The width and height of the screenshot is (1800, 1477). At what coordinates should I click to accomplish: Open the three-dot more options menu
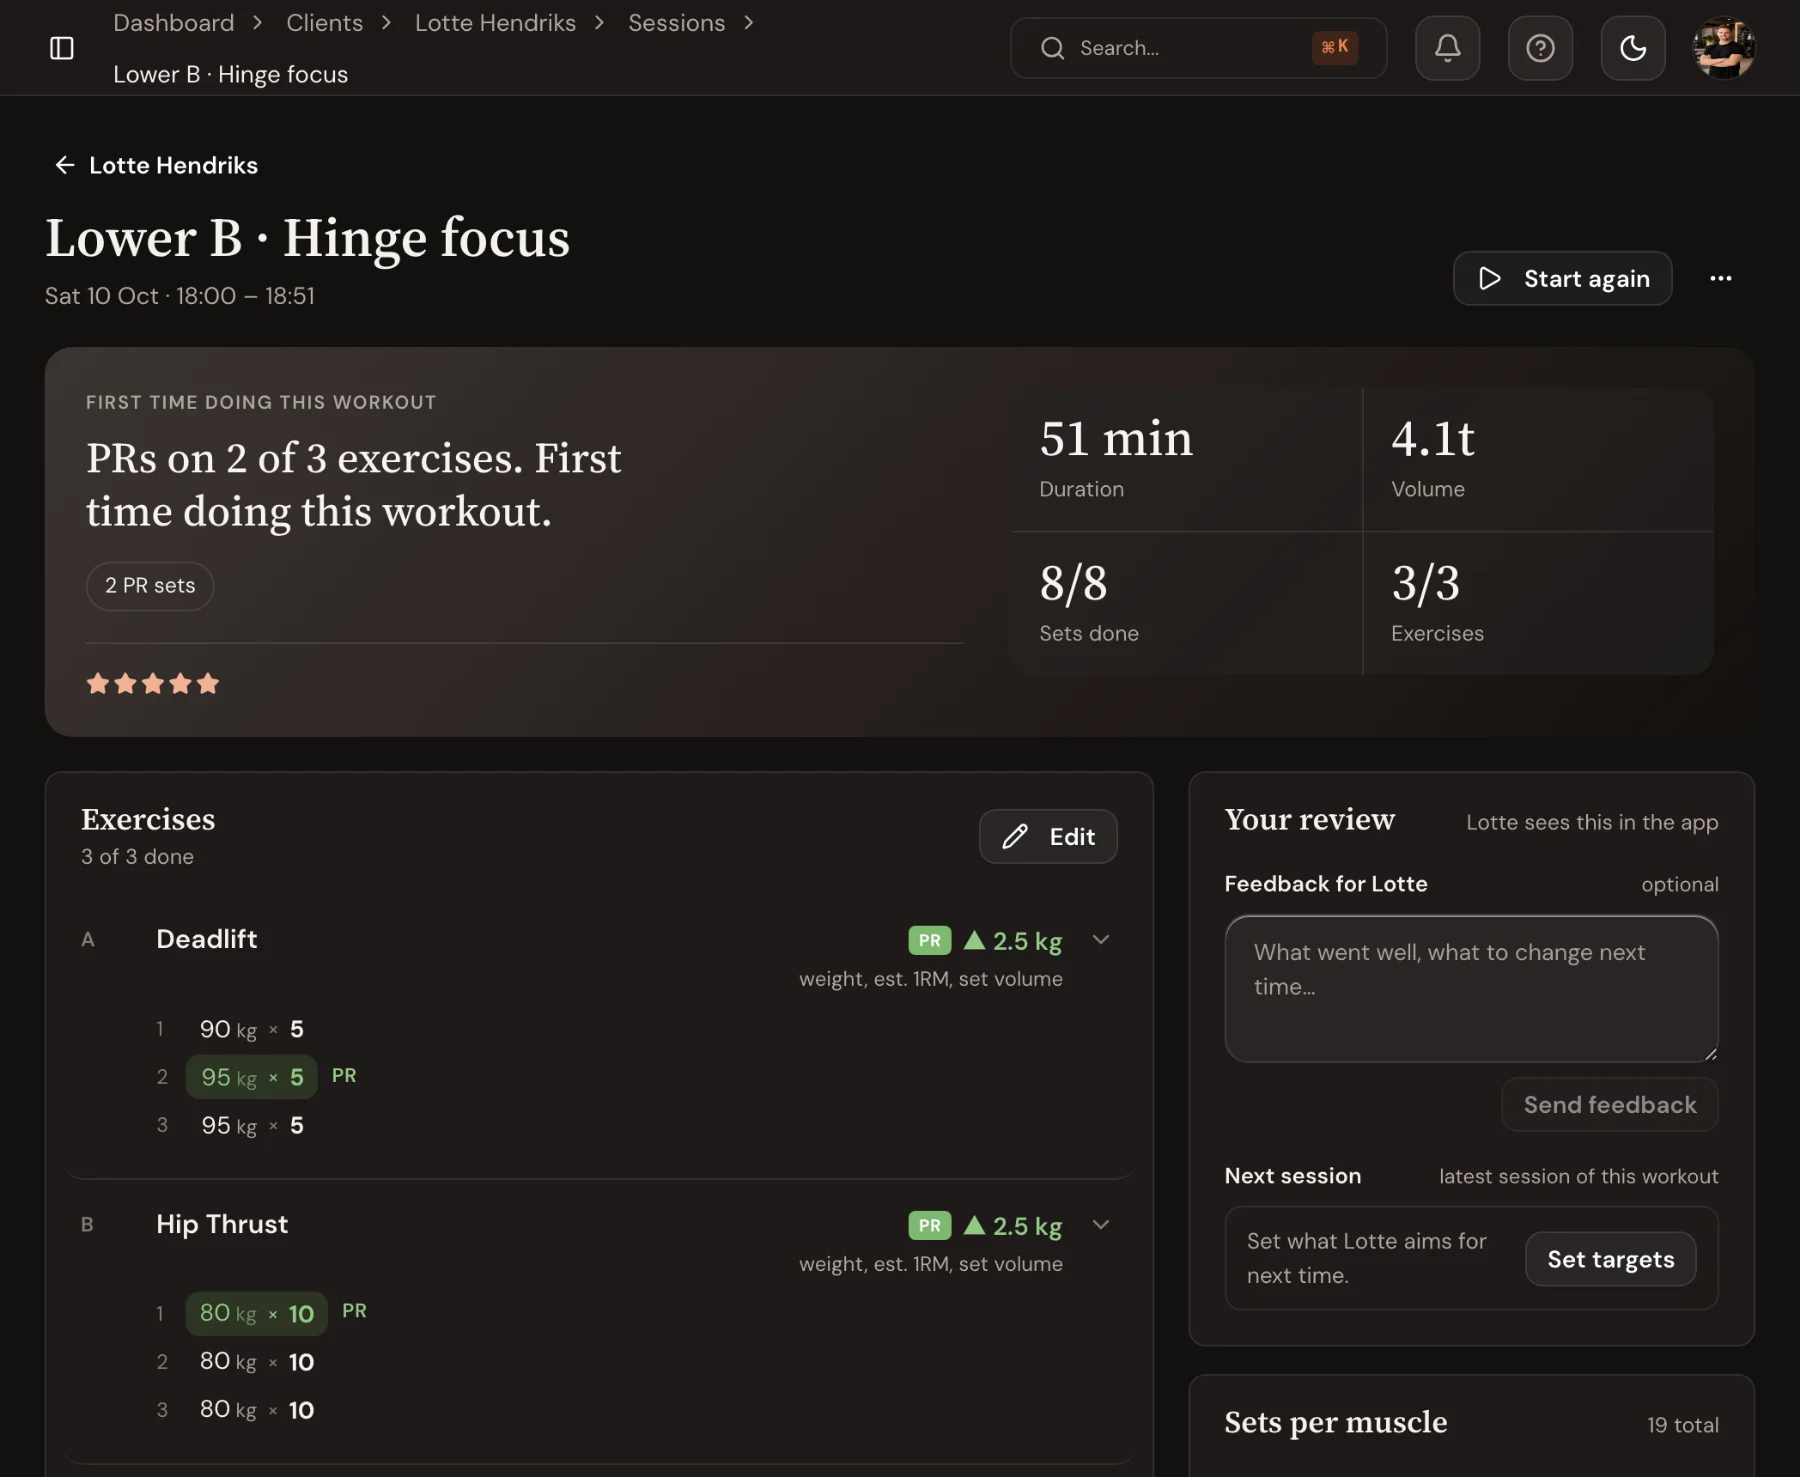pos(1720,278)
